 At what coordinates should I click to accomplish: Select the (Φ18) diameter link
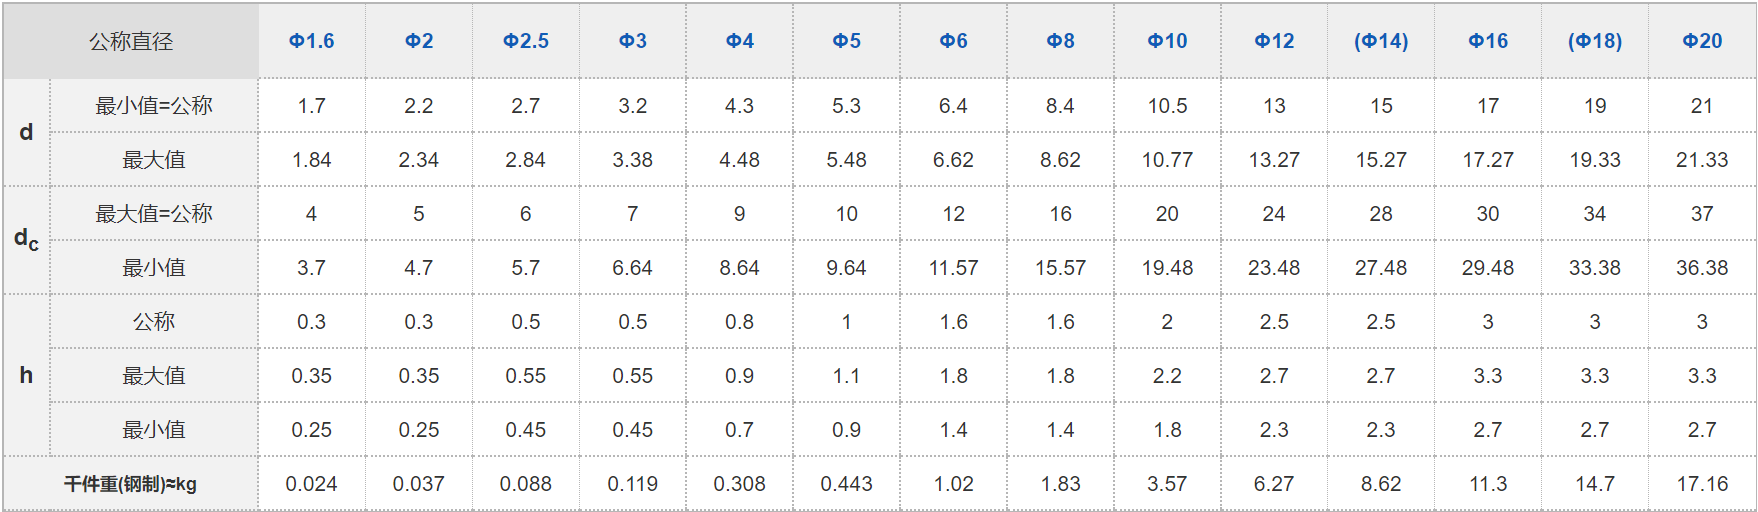1595,41
